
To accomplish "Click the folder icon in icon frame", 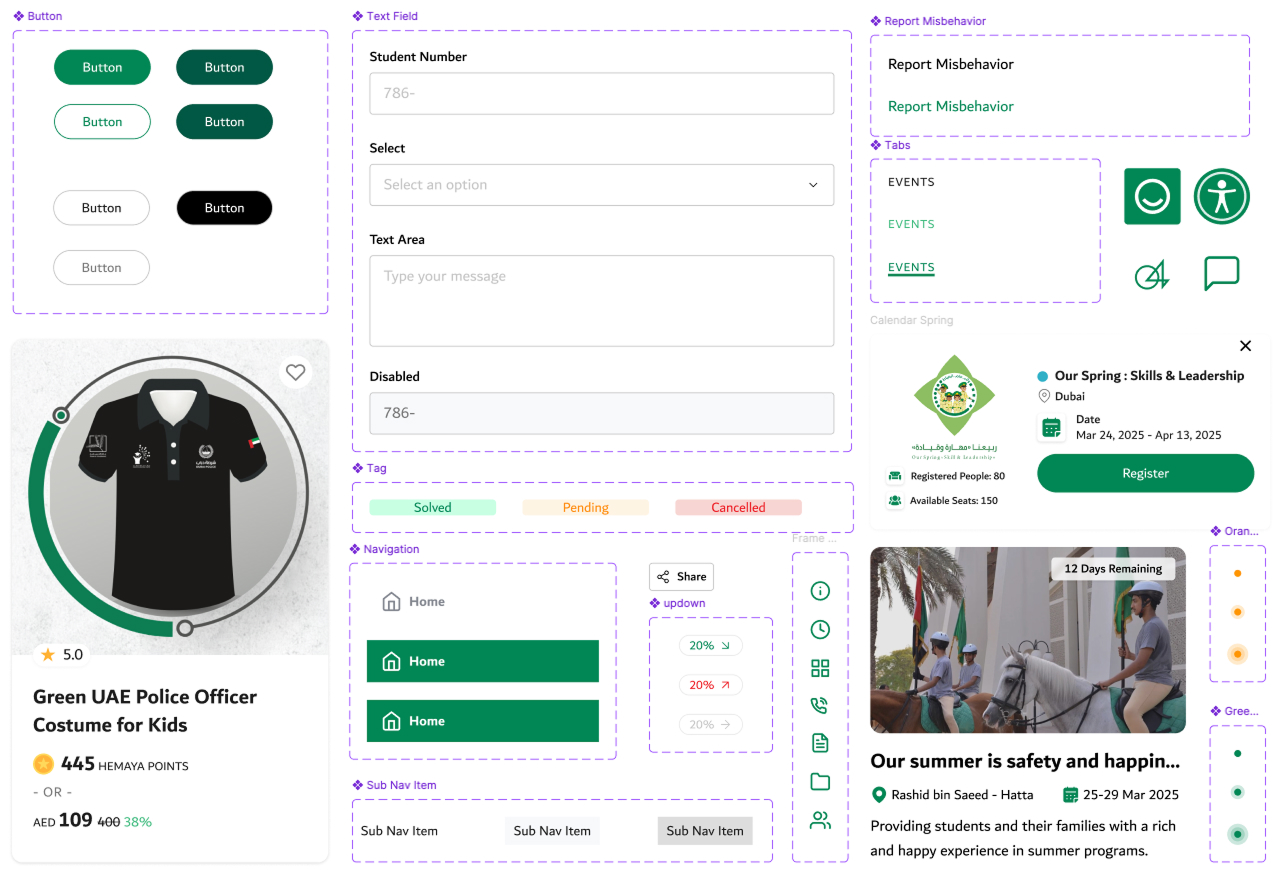I will (820, 782).
